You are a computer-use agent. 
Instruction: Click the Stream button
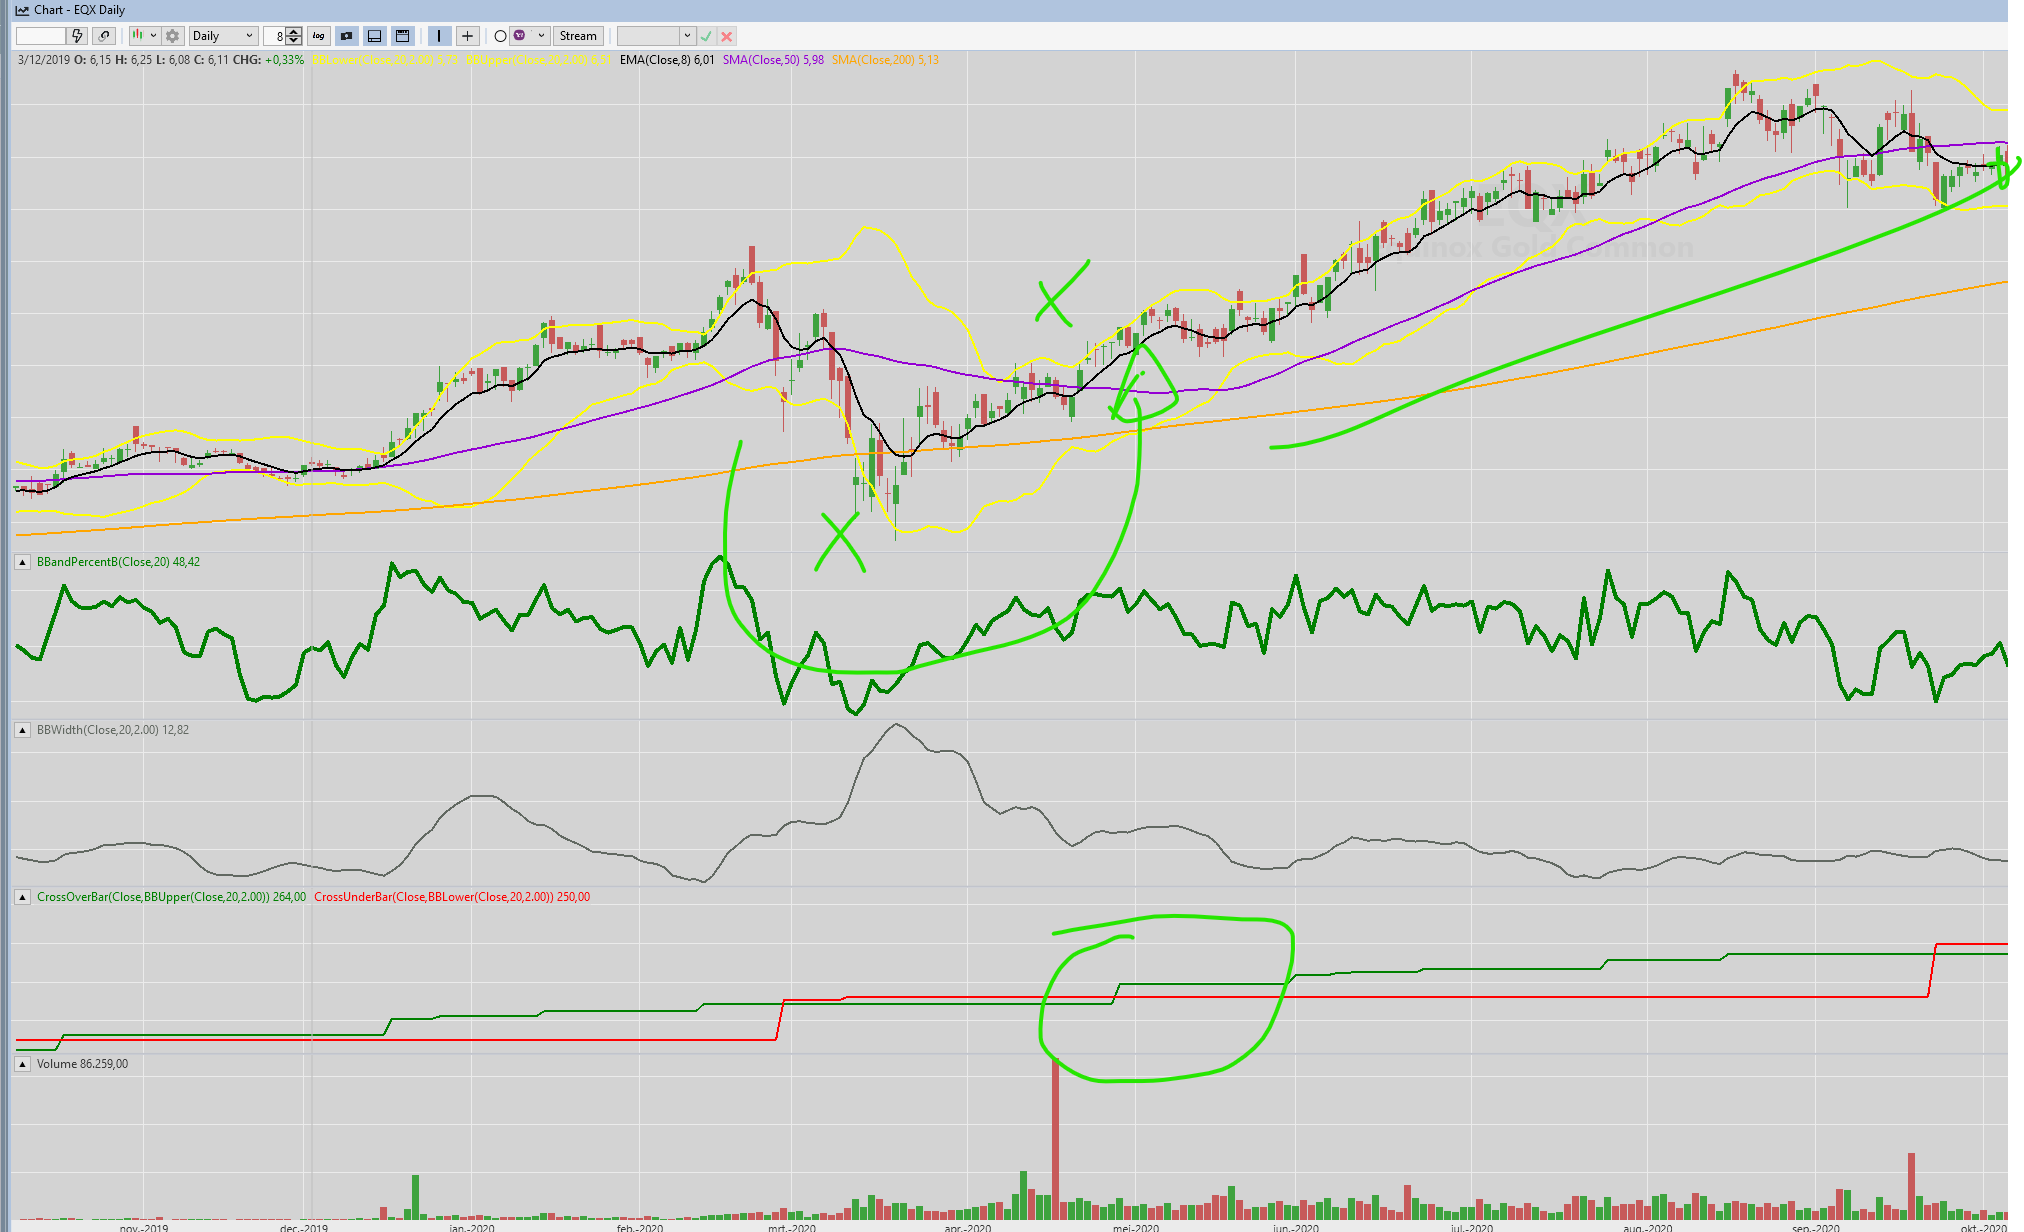point(578,36)
